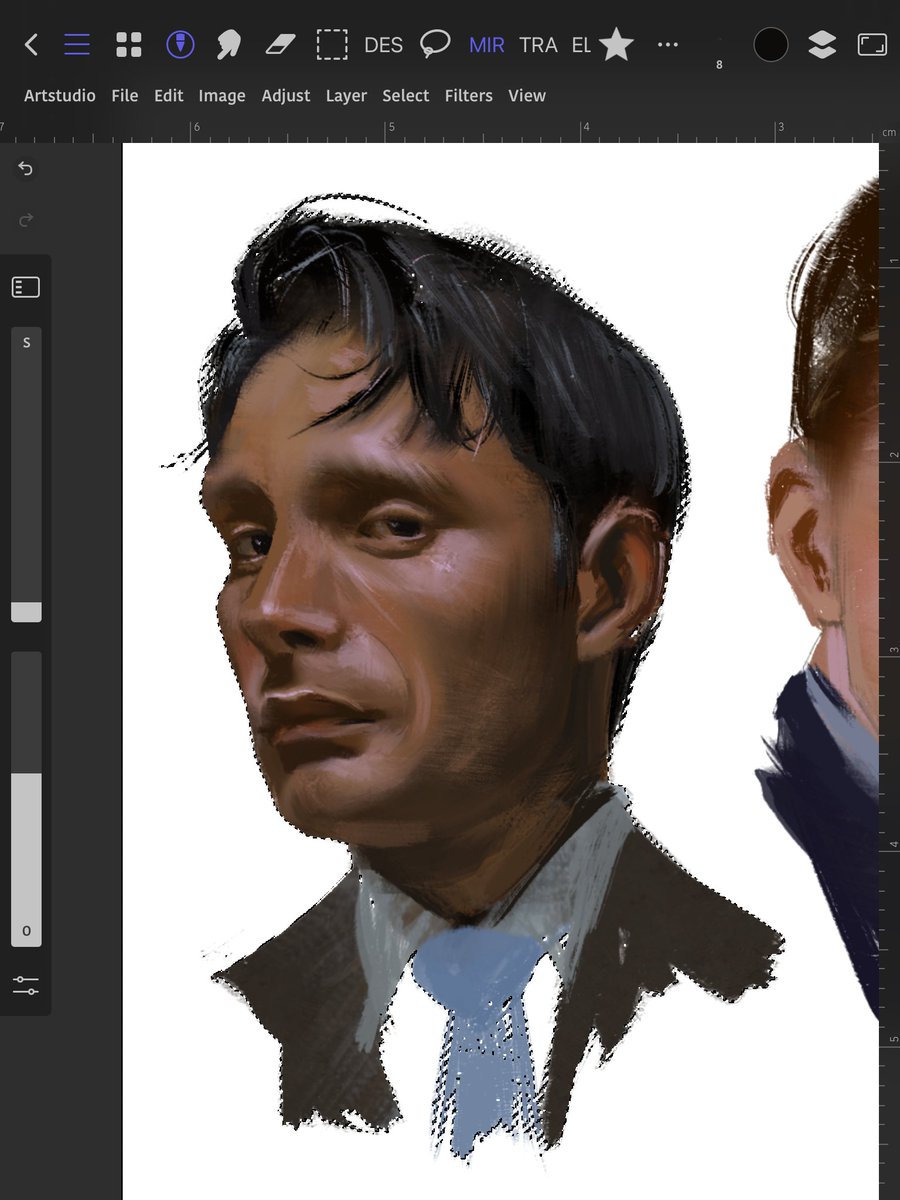Adjust the brush size S slider
Screen dimensions: 900x1200
pos(26,474)
